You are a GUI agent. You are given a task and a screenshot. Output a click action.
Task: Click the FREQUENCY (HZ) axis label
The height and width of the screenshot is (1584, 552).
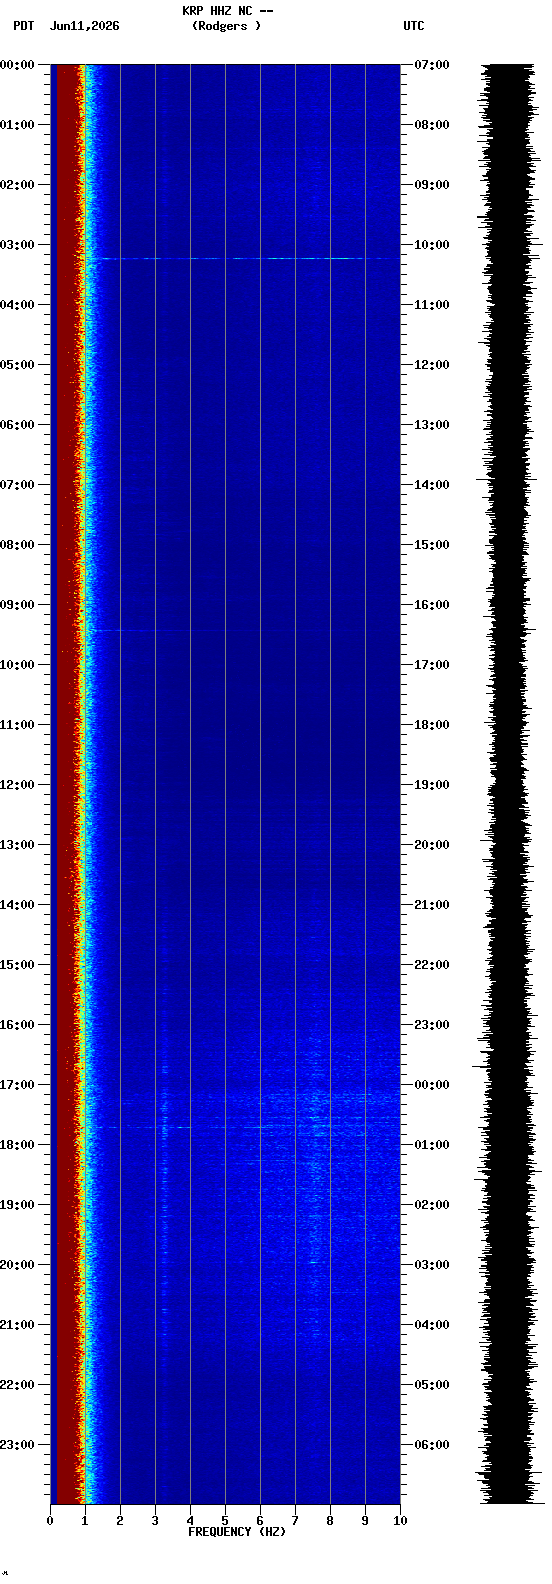click(x=237, y=1532)
